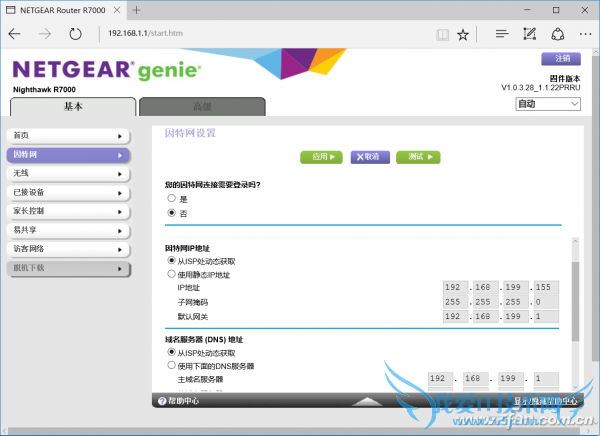Click the NETGEAR genie logo
Viewport: 600px width, 436px height.
[107, 70]
